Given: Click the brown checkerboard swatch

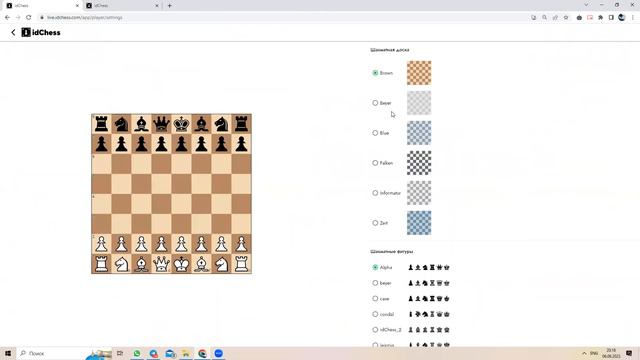Looking at the screenshot, I should [419, 73].
